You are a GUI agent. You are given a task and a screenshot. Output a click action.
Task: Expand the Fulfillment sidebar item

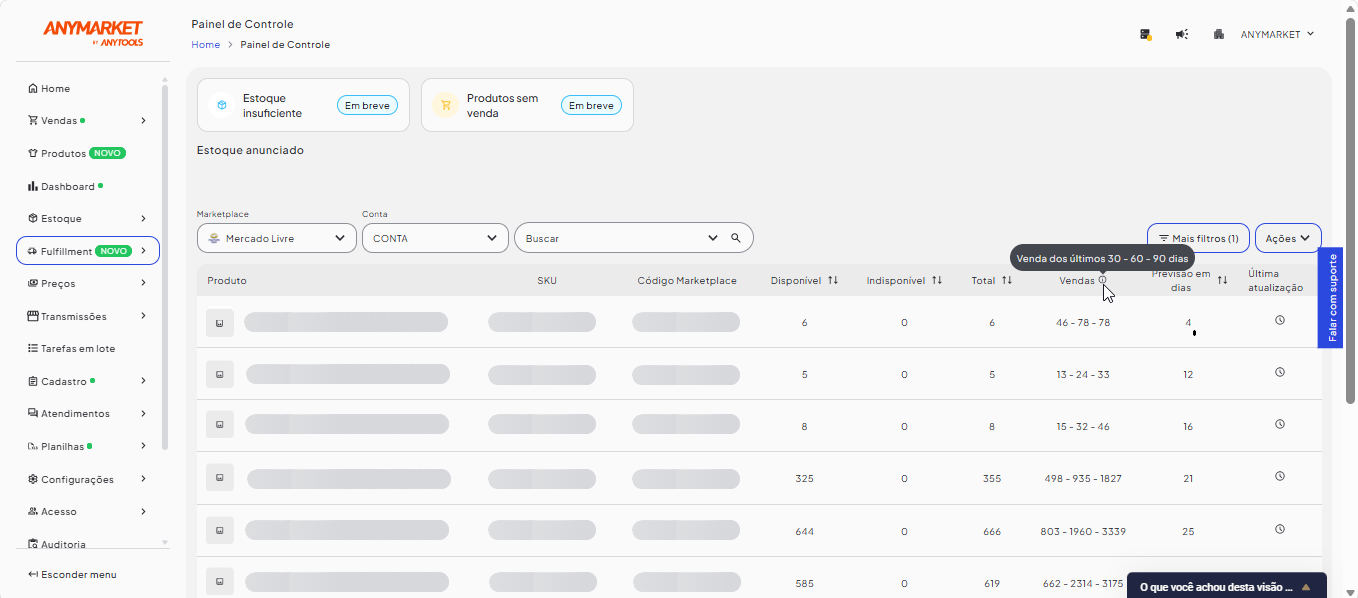[x=88, y=251]
